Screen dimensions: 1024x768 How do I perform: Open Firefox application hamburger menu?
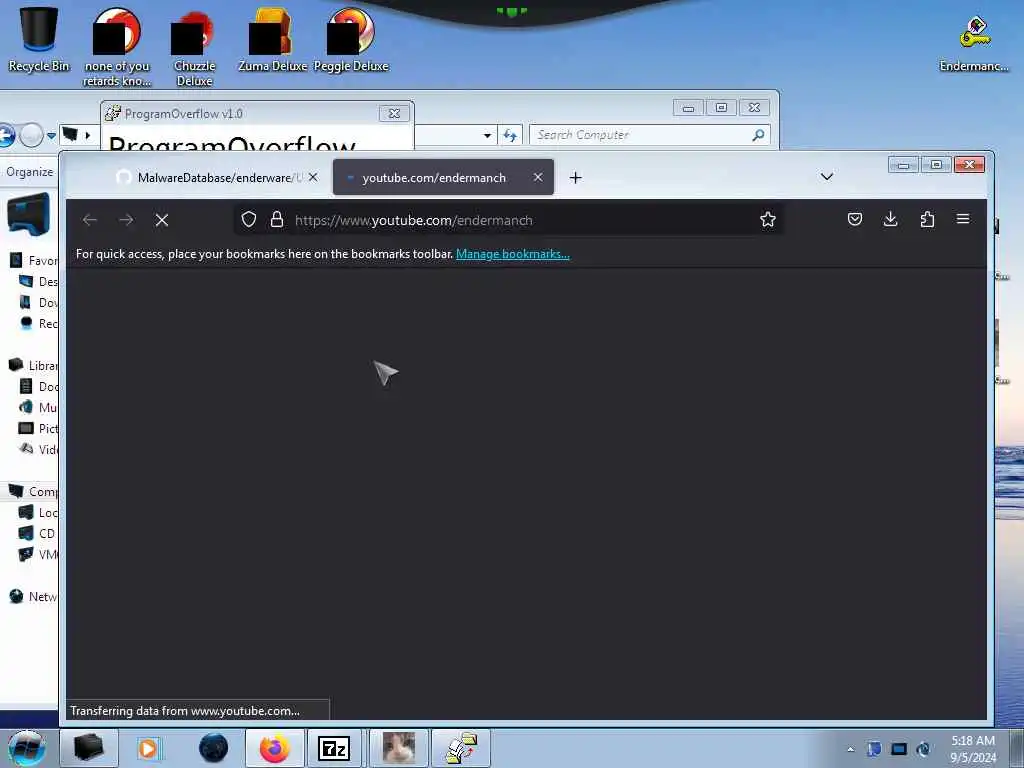click(963, 219)
